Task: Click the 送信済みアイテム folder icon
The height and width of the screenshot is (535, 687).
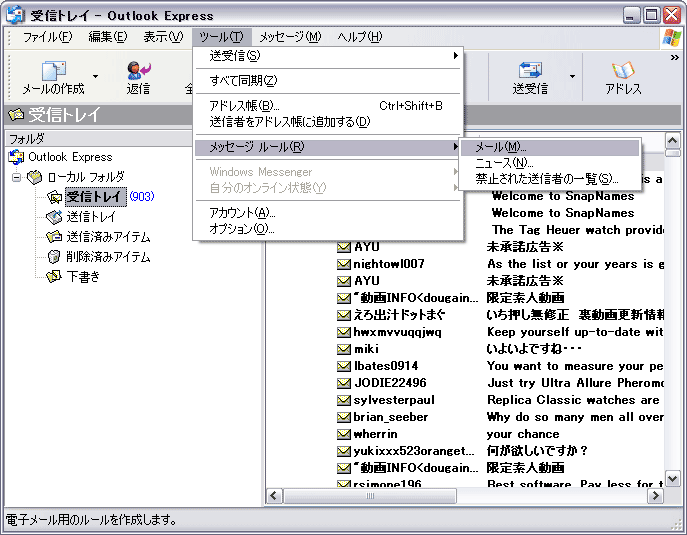Action: pyautogui.click(x=54, y=237)
